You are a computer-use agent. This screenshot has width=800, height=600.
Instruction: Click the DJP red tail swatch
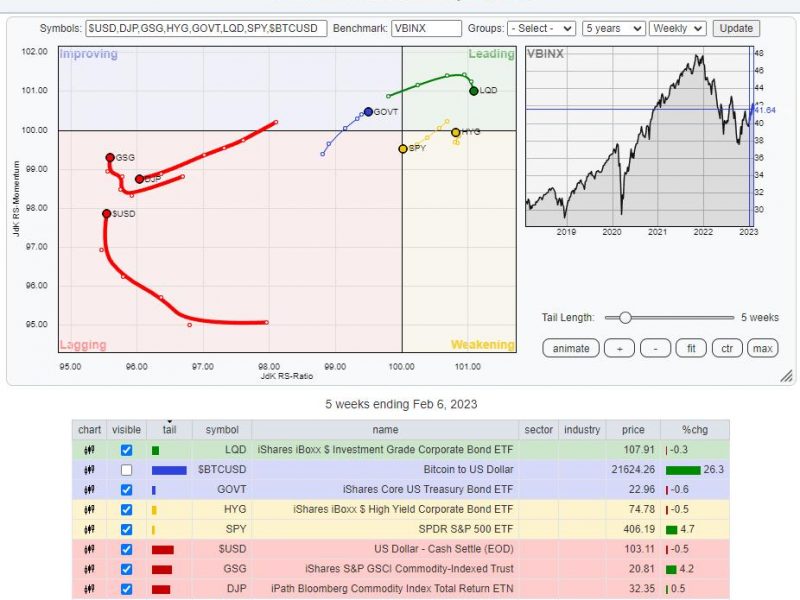tap(161, 589)
